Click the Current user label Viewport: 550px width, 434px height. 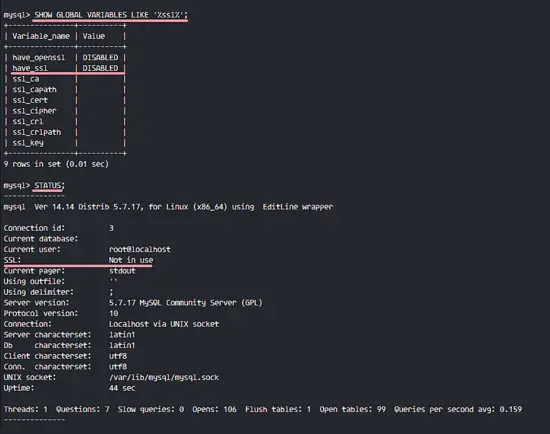[32, 249]
